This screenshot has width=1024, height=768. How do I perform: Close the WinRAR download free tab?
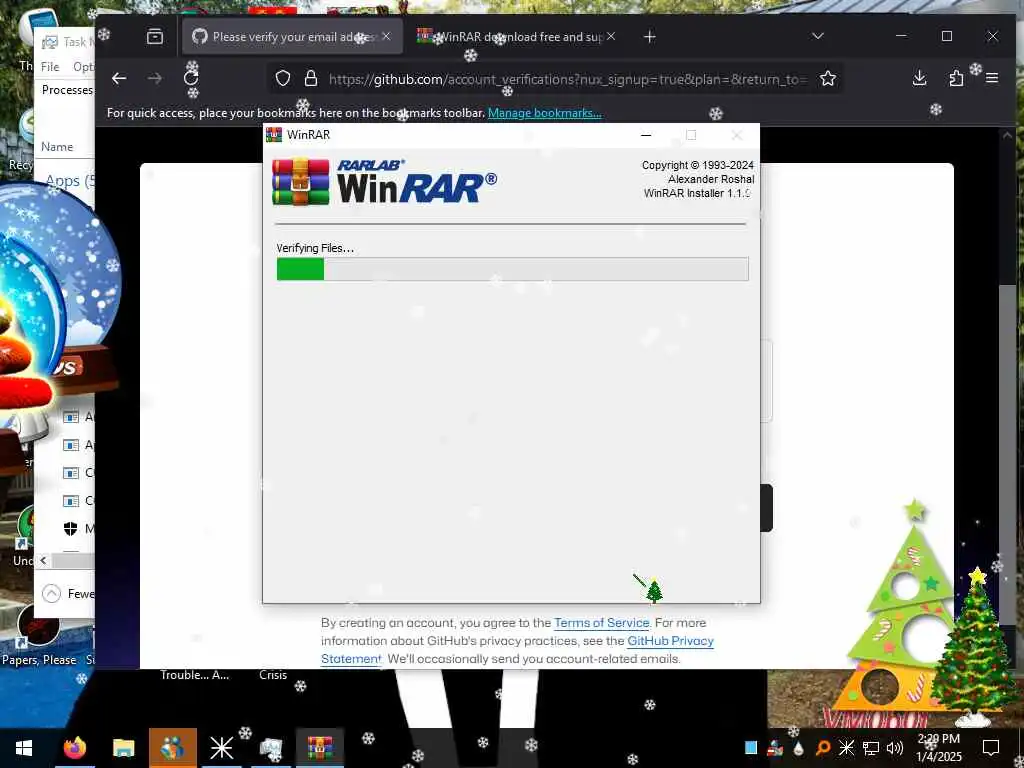pos(611,37)
